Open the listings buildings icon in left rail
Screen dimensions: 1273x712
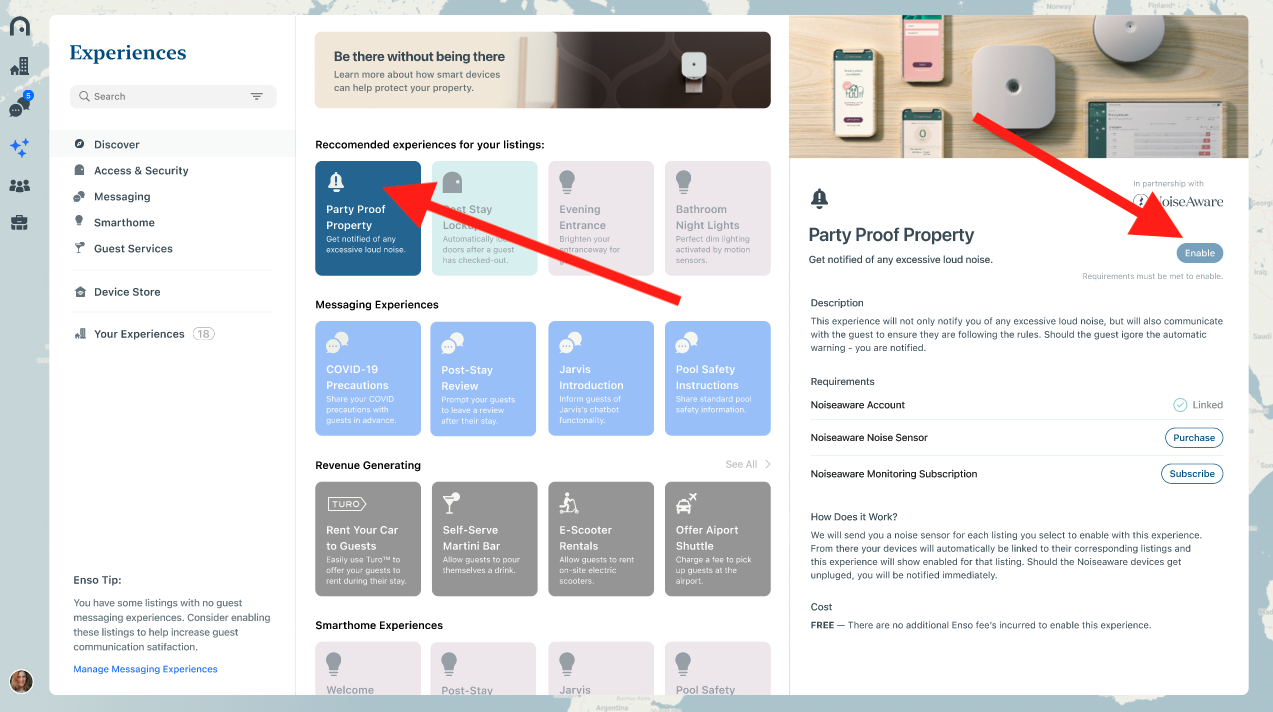click(19, 67)
